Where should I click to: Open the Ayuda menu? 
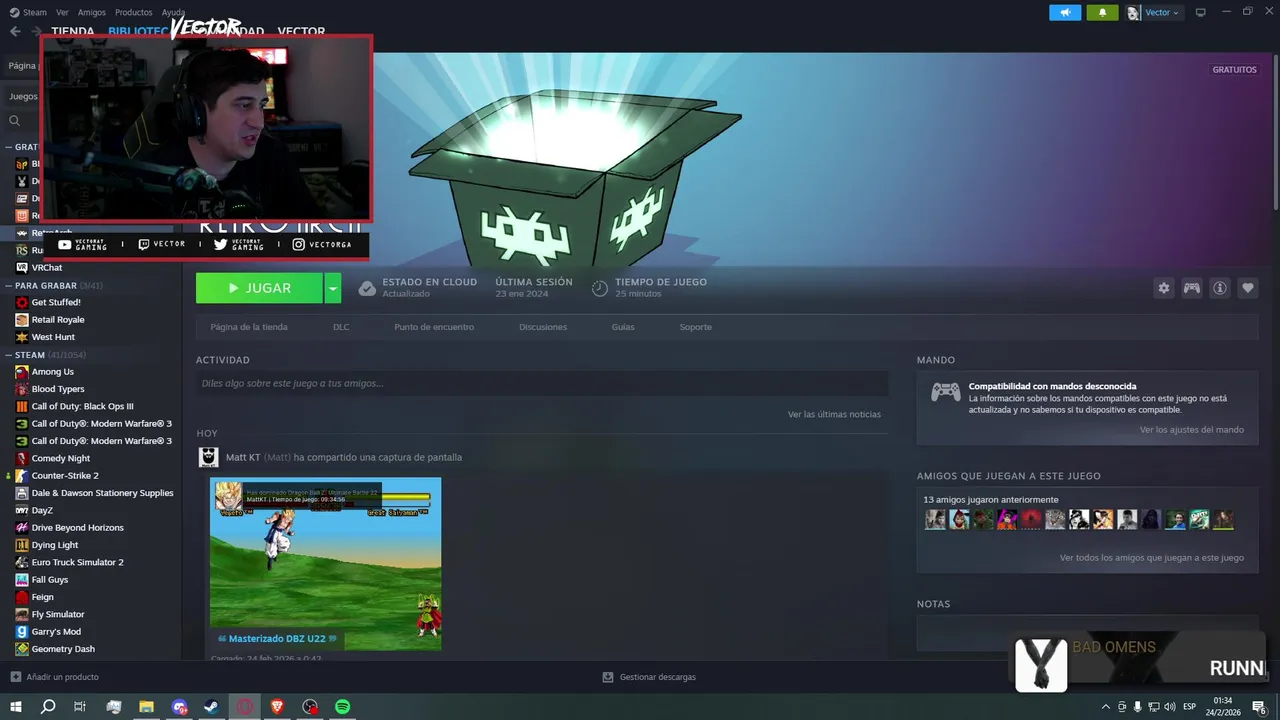173,12
